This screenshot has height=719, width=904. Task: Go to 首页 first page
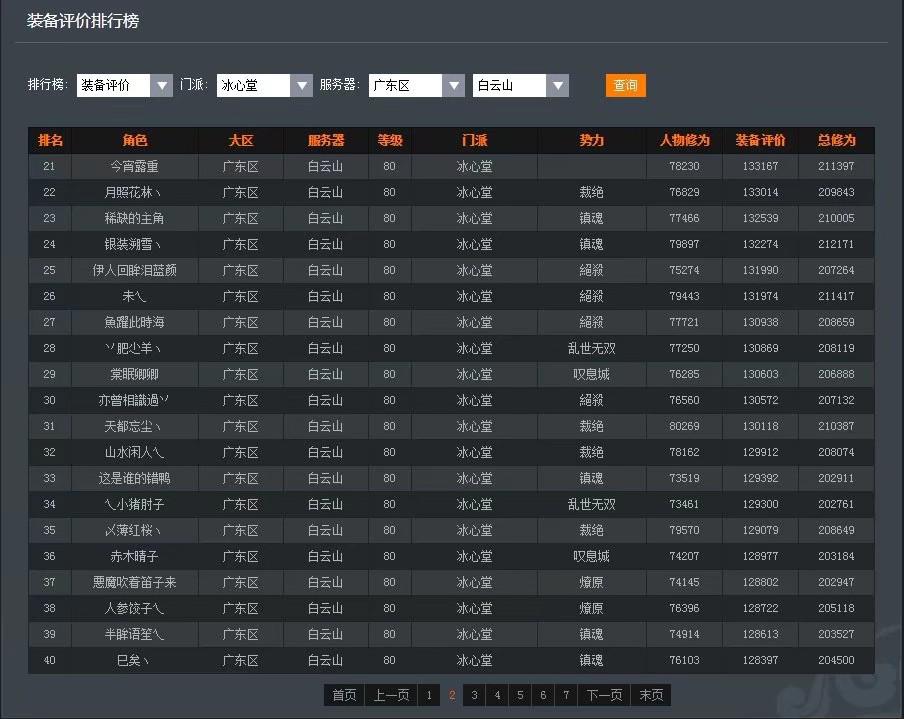pyautogui.click(x=344, y=695)
